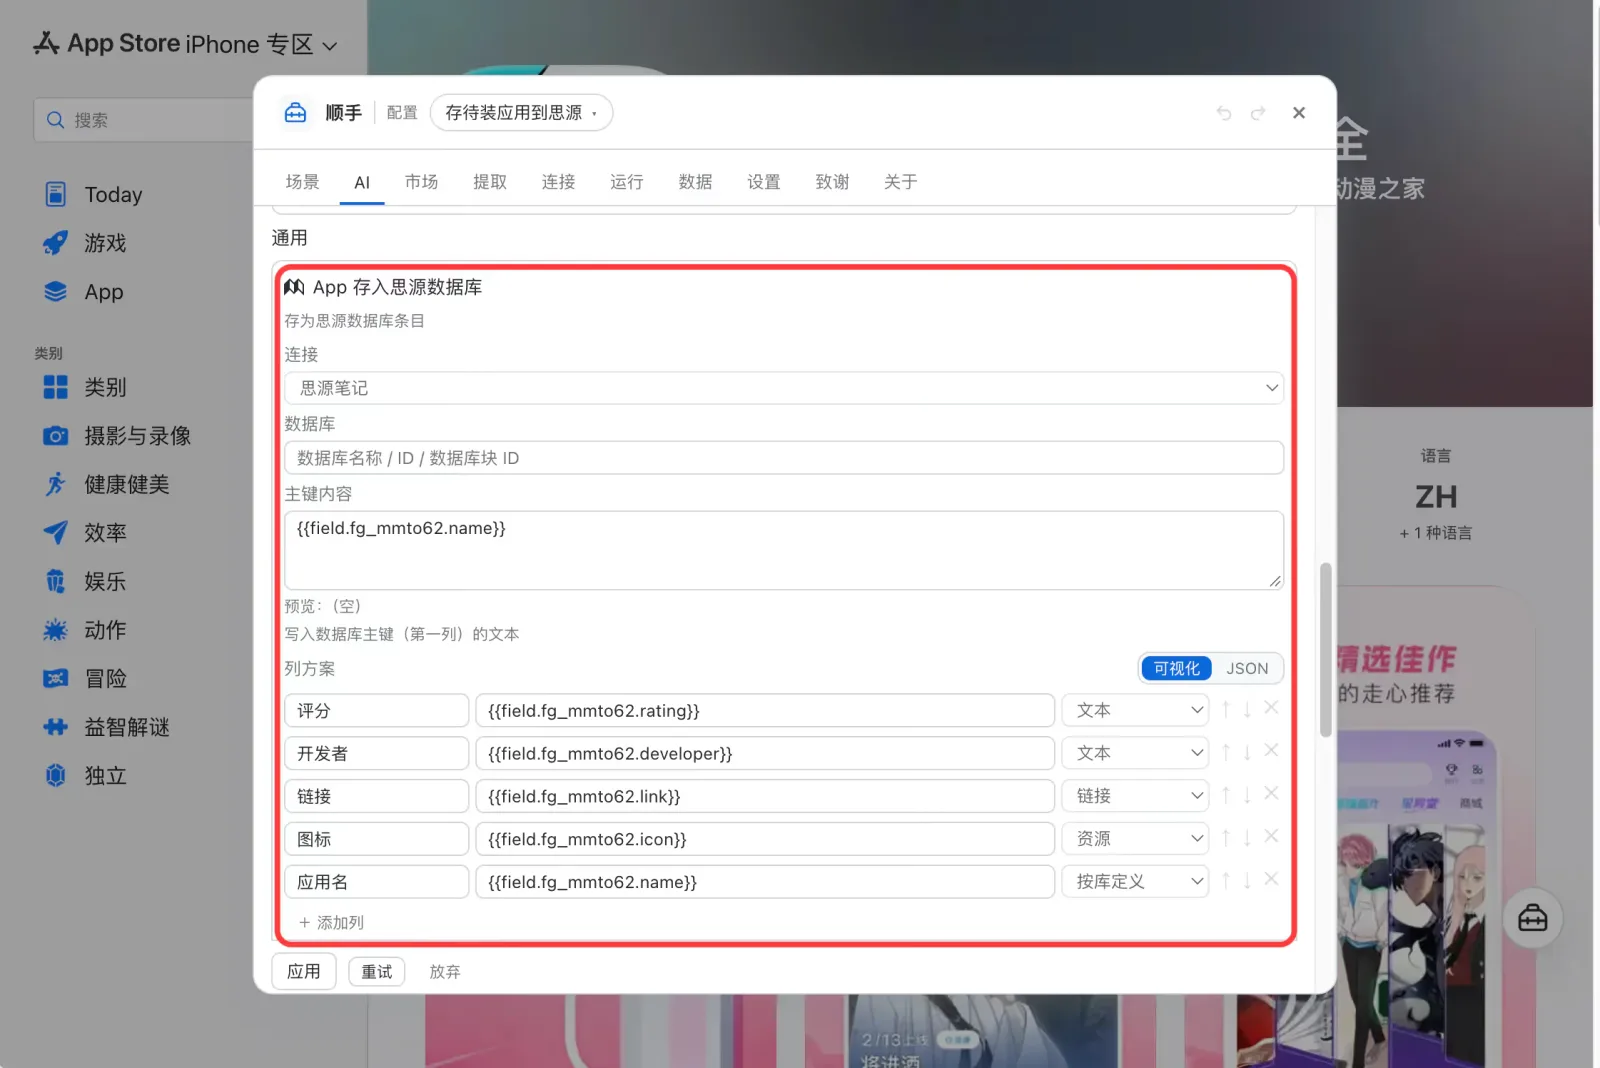Open the 关于 tab

pos(901,182)
